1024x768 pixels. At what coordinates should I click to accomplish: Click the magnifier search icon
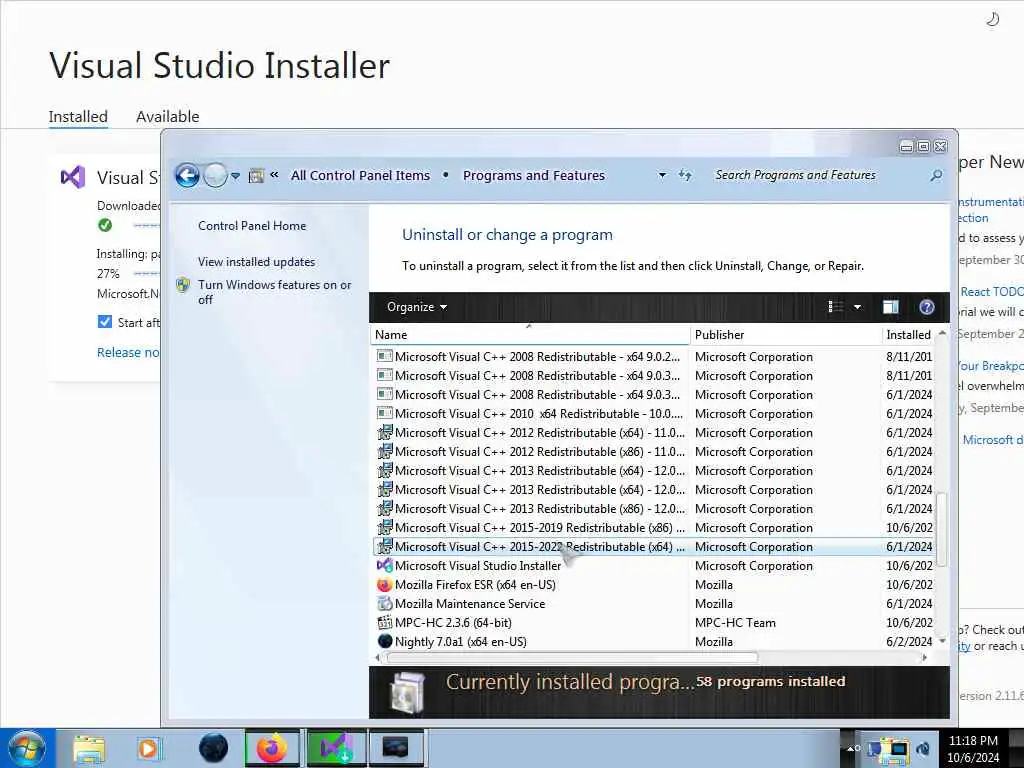[x=936, y=175]
